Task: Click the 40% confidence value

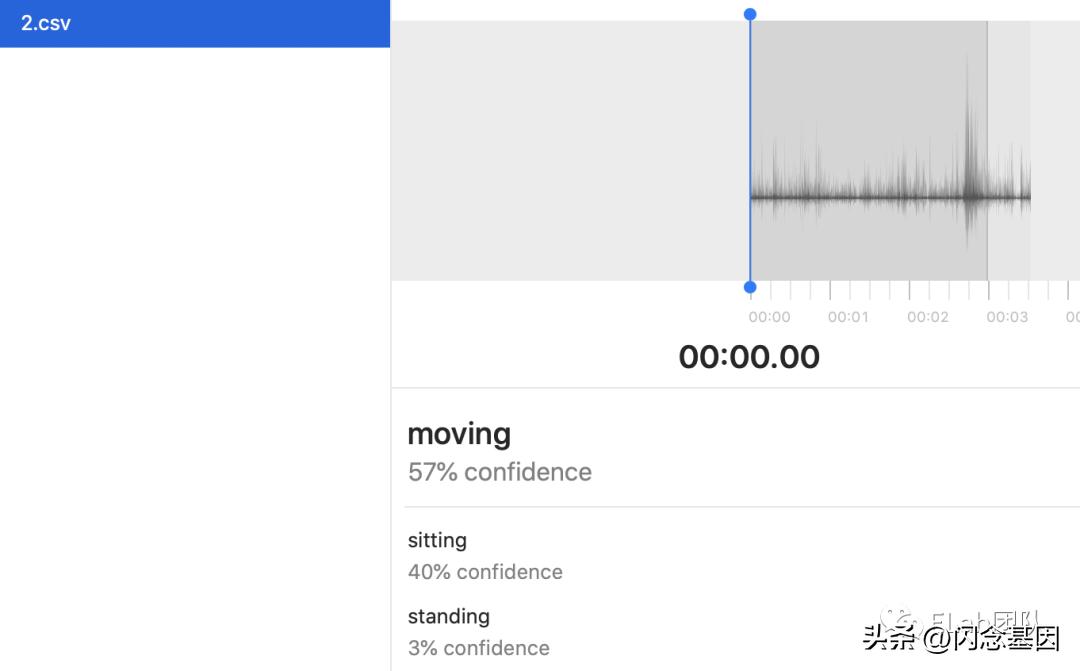Action: pyautogui.click(x=485, y=572)
